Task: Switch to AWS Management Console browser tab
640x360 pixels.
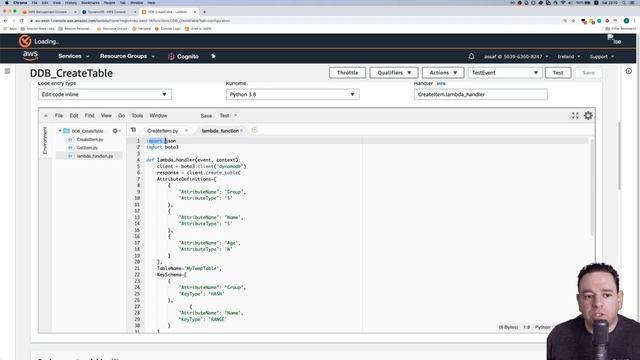Action: [x=48, y=12]
